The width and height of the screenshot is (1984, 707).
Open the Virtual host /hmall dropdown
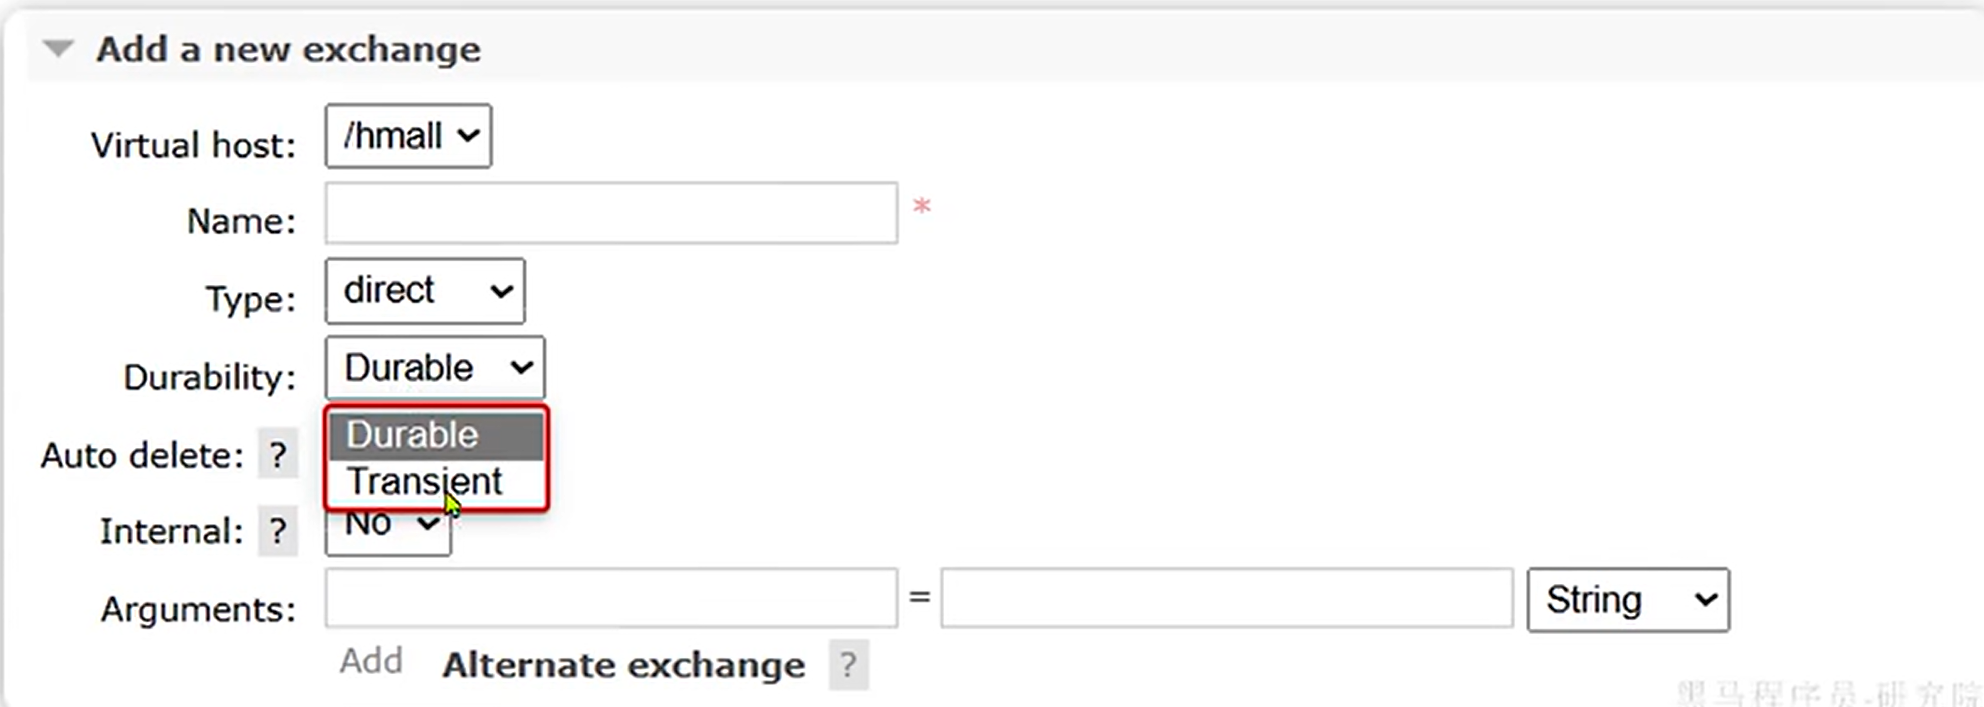coord(408,136)
